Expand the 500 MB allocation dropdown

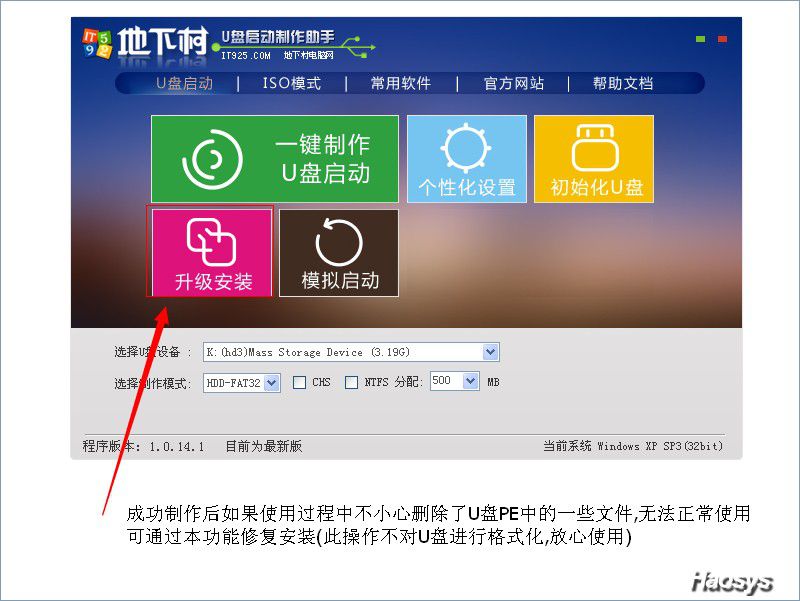point(470,381)
